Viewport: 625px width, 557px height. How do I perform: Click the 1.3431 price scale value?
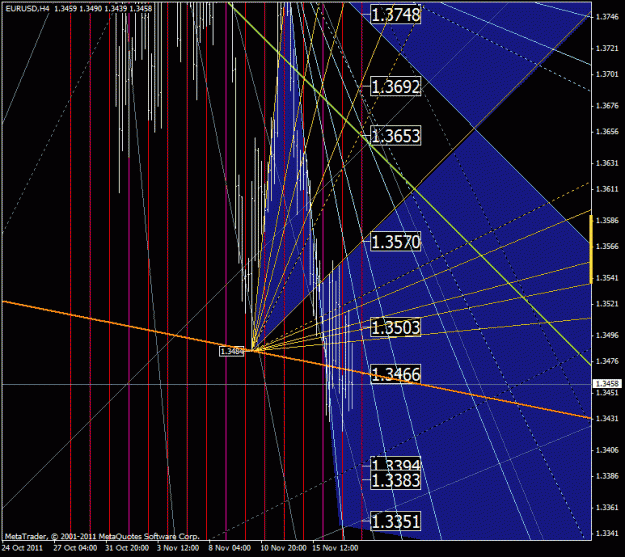(x=607, y=419)
